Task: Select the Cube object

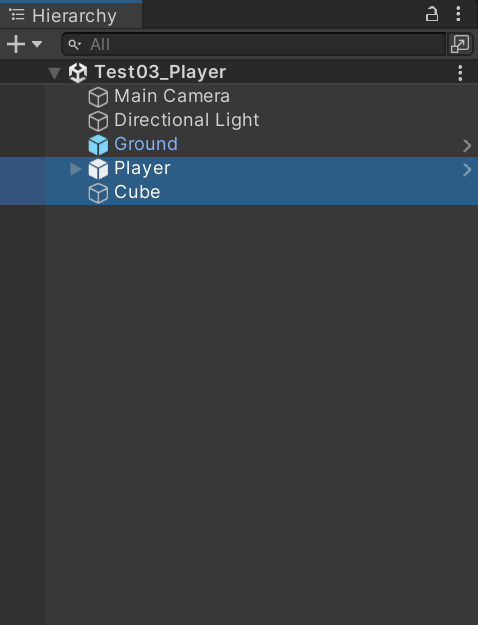Action: [137, 192]
